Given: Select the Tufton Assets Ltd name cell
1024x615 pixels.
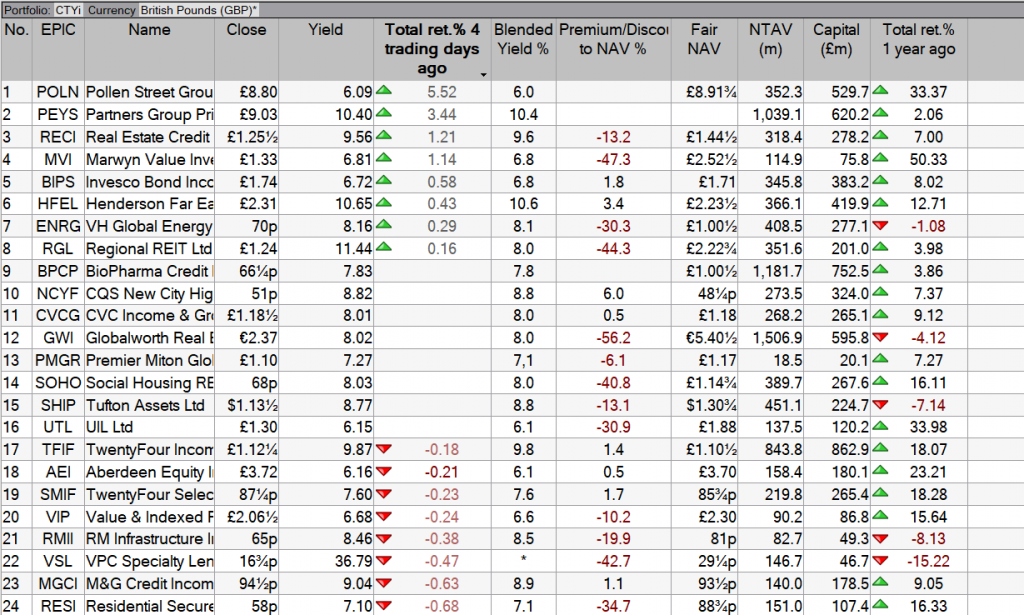Looking at the screenshot, I should pos(150,405).
